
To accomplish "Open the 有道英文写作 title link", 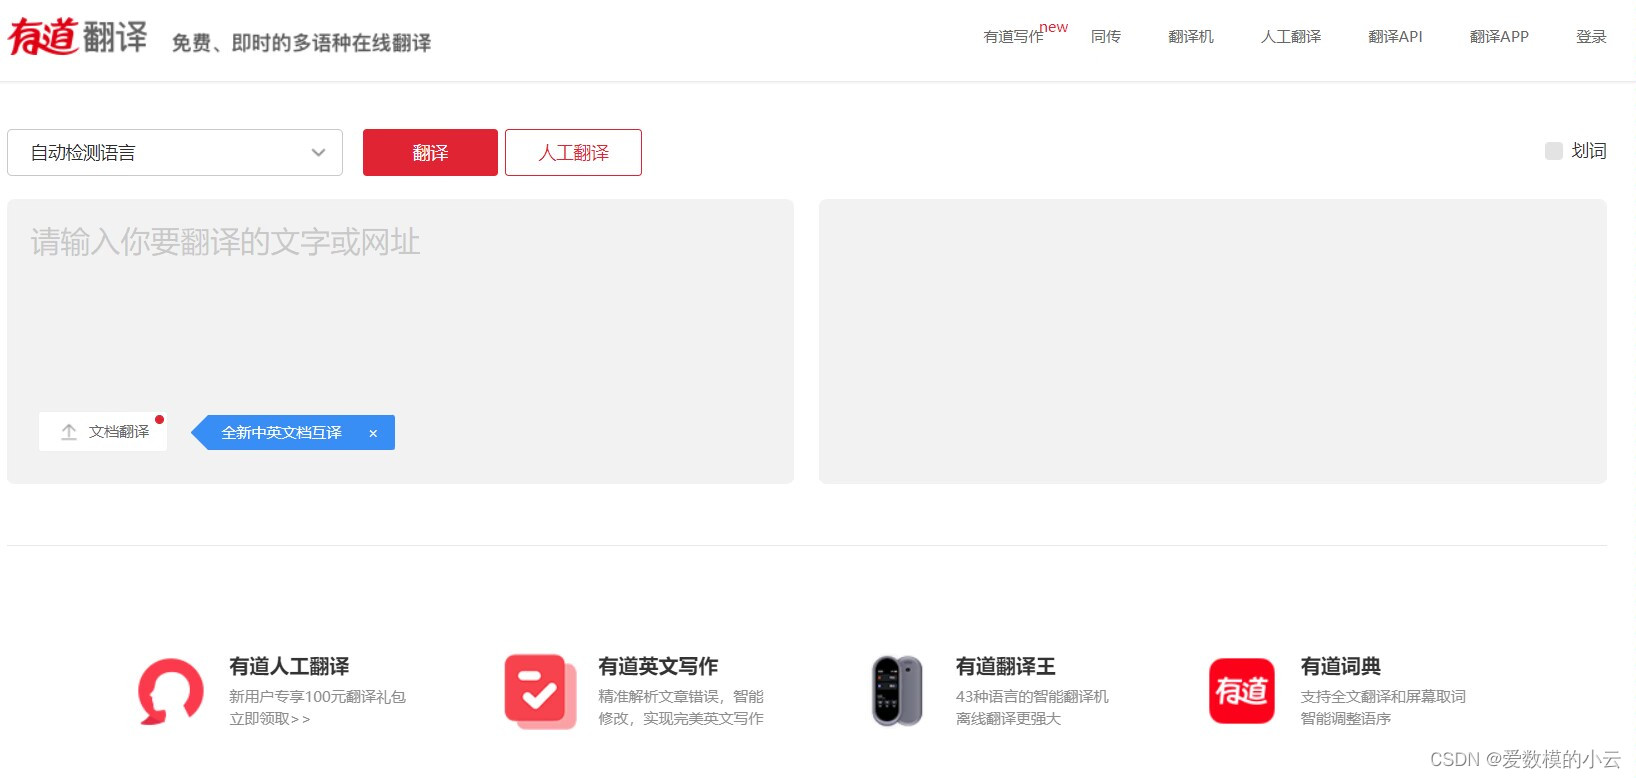I will click(x=658, y=666).
